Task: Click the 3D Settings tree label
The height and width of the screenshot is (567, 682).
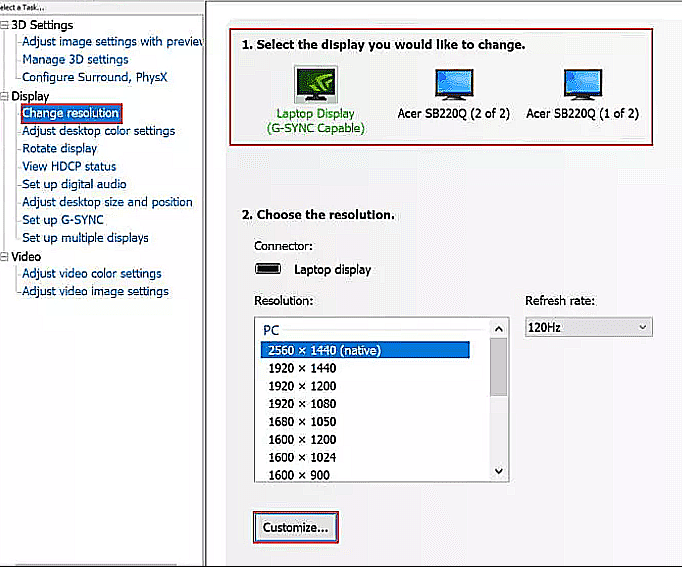Action: pos(42,25)
